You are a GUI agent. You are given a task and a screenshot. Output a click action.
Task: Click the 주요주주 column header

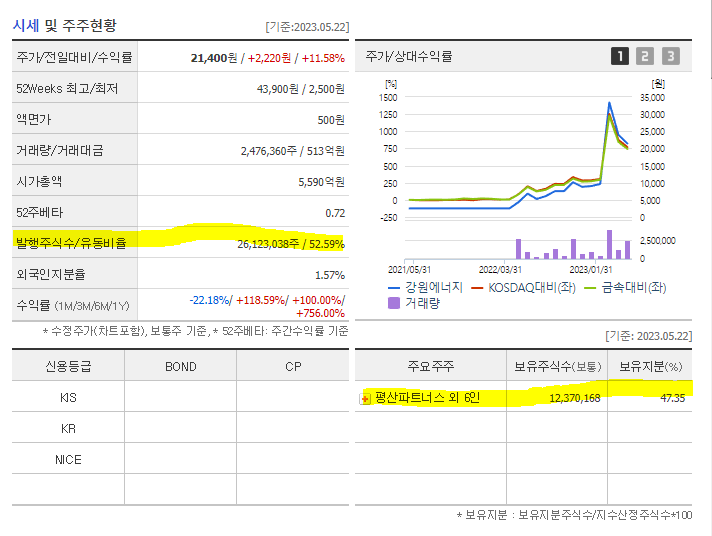coord(430,366)
